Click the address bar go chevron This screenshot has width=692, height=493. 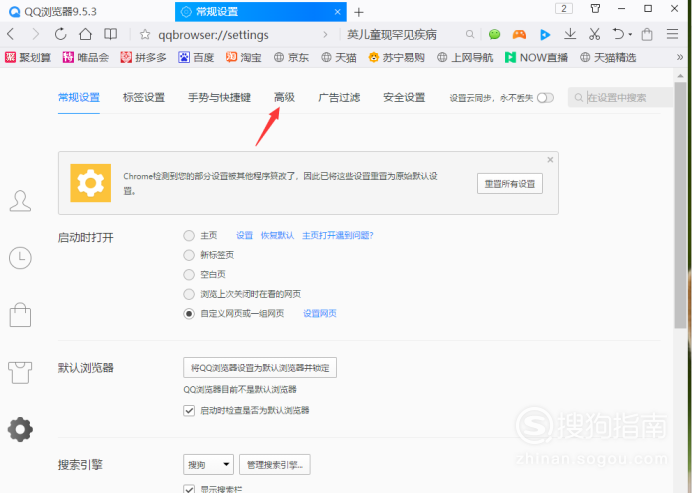[x=325, y=34]
